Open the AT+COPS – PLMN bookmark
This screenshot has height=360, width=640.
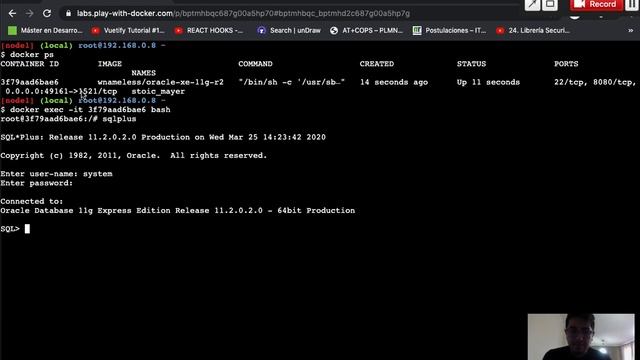[366, 31]
